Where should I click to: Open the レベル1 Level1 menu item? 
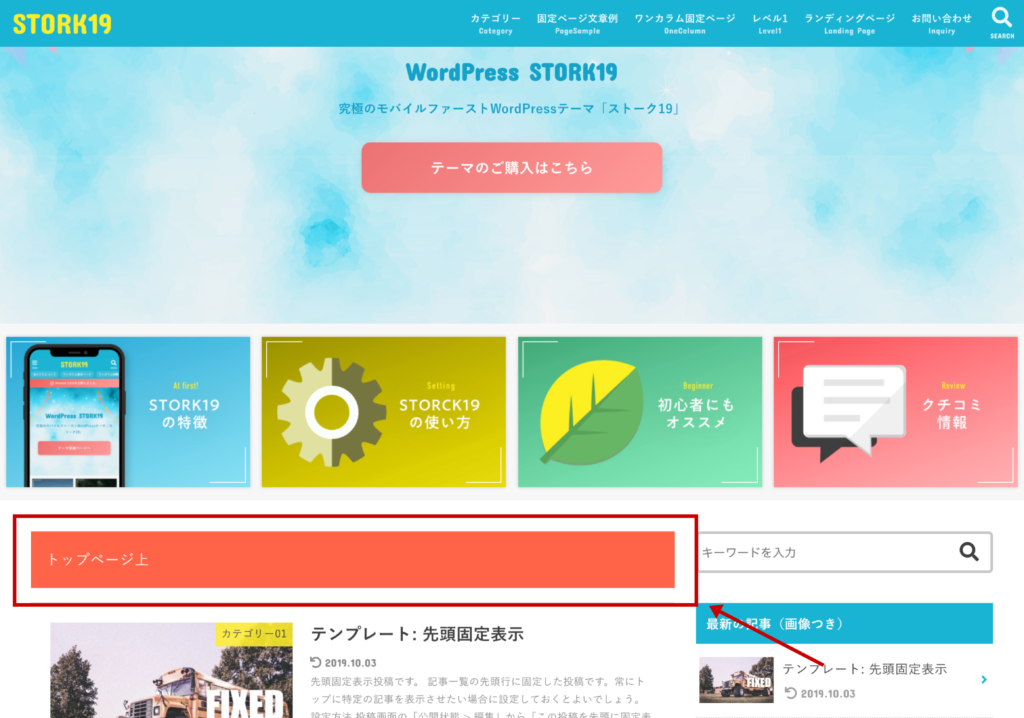pyautogui.click(x=770, y=24)
